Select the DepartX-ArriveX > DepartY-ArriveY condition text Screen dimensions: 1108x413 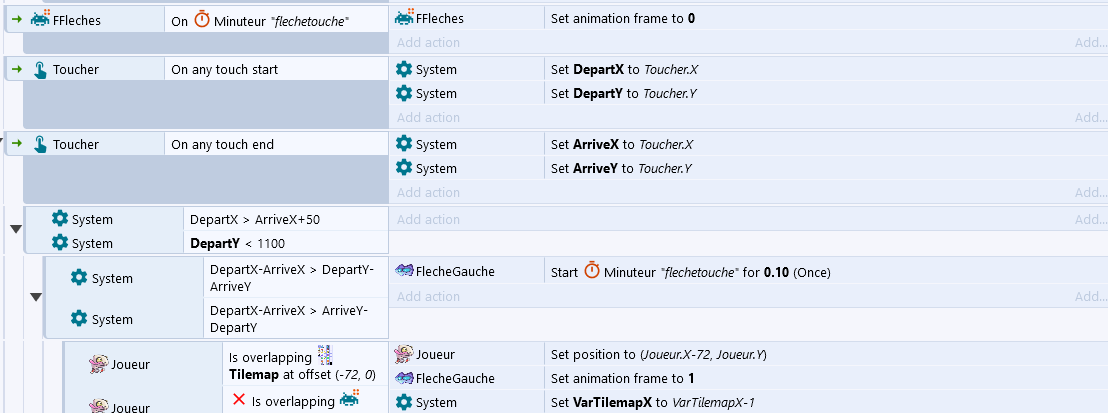click(293, 279)
